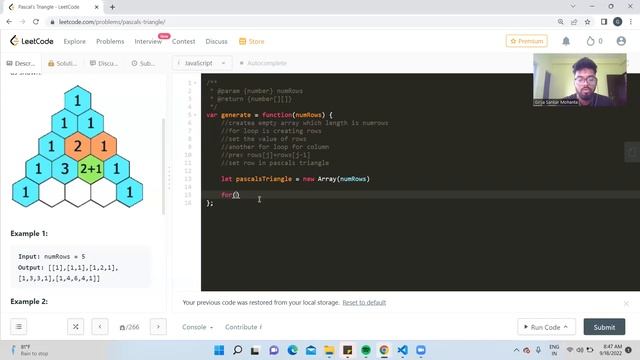Toggle Autocomplete option

pos(263,63)
